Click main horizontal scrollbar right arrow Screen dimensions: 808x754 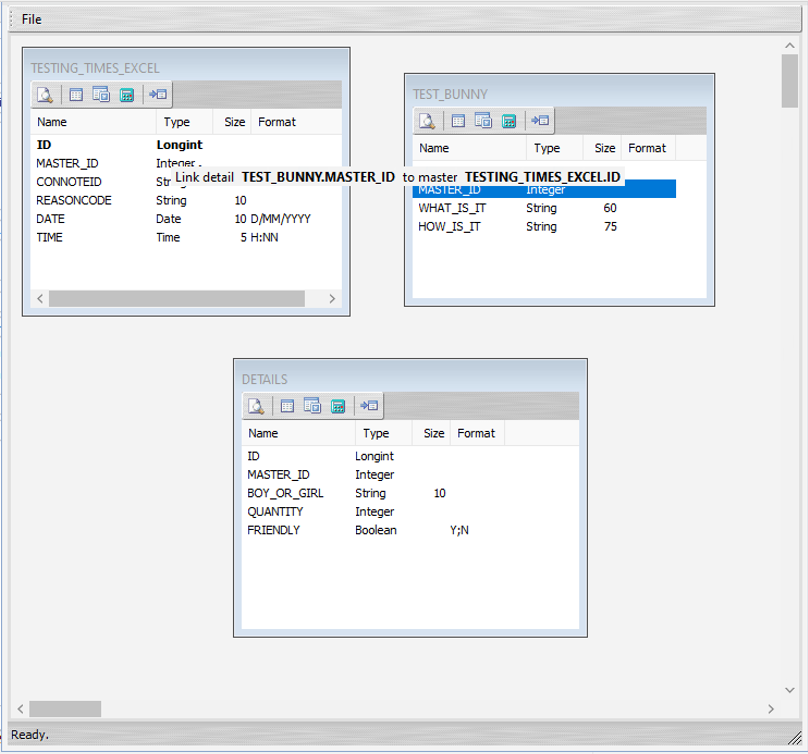(771, 709)
